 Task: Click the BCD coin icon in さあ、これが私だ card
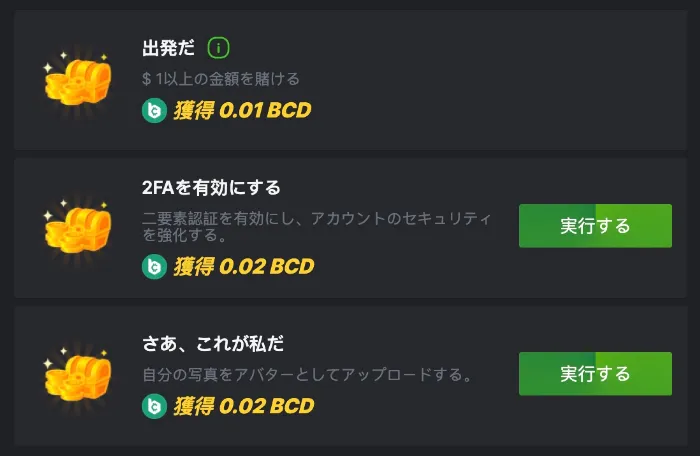point(153,405)
